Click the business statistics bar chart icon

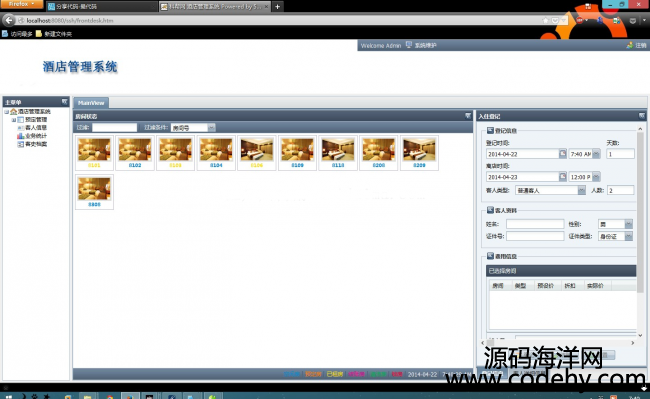pos(20,136)
